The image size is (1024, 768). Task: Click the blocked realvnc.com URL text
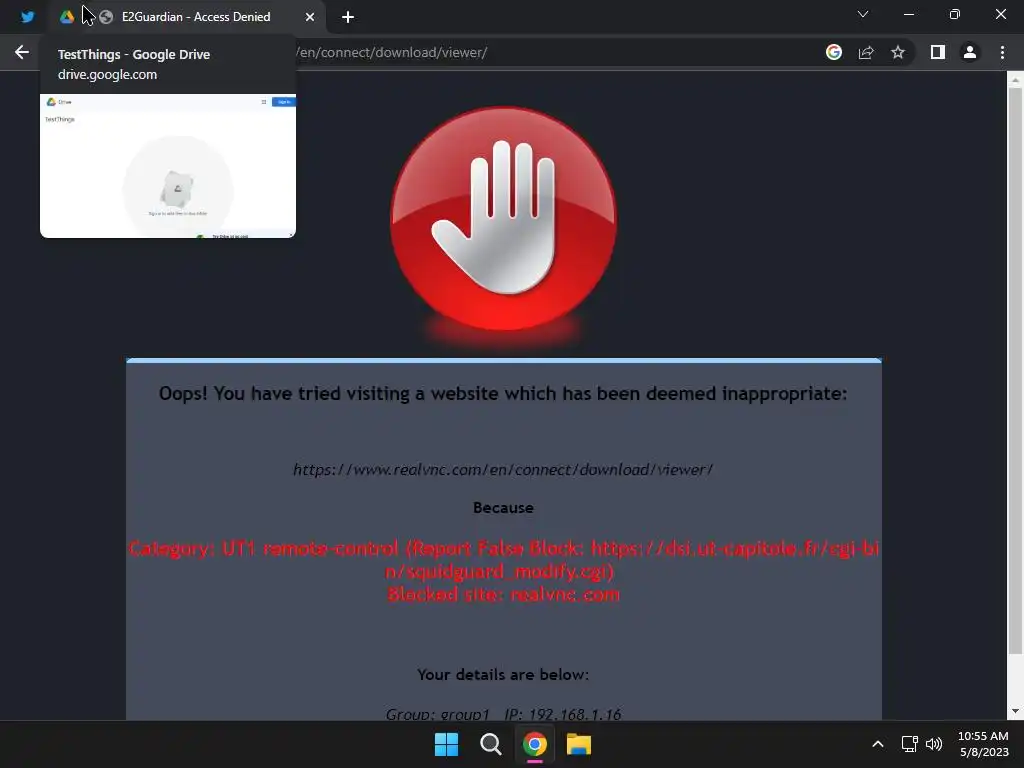503,470
